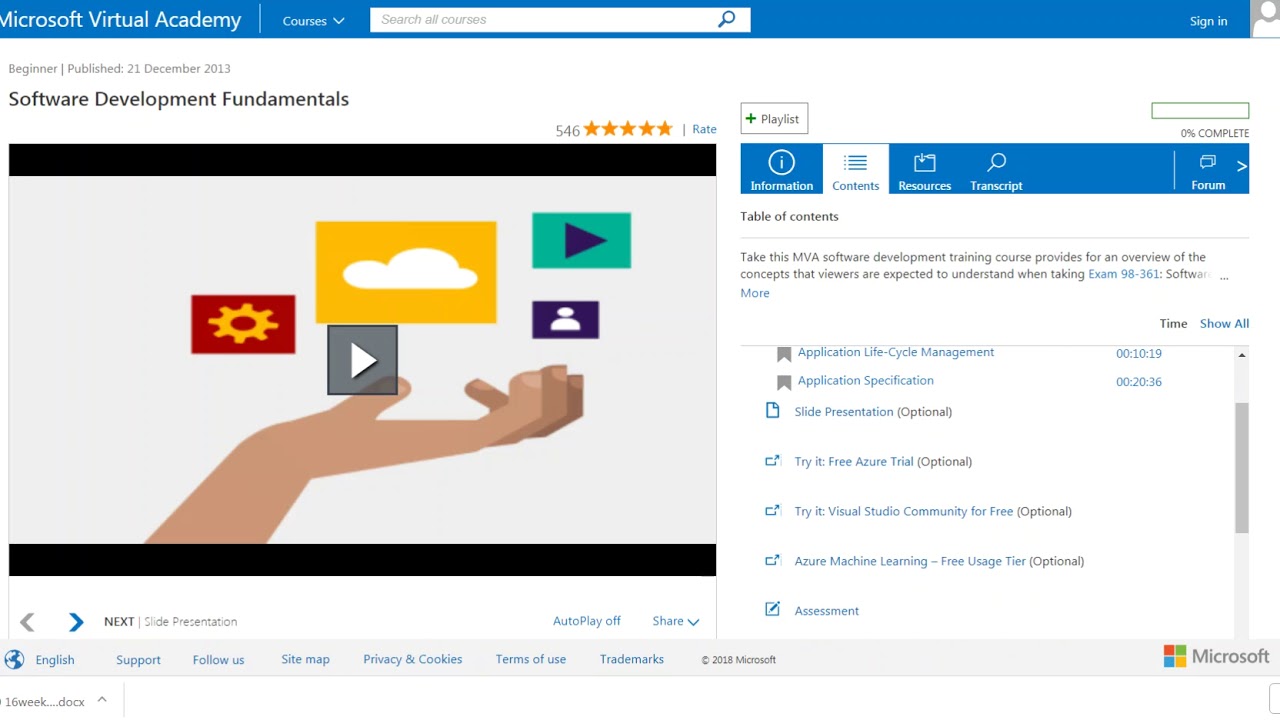Screen dimensions: 1280x720
Task: Click the Sign in link
Action: 1208,21
